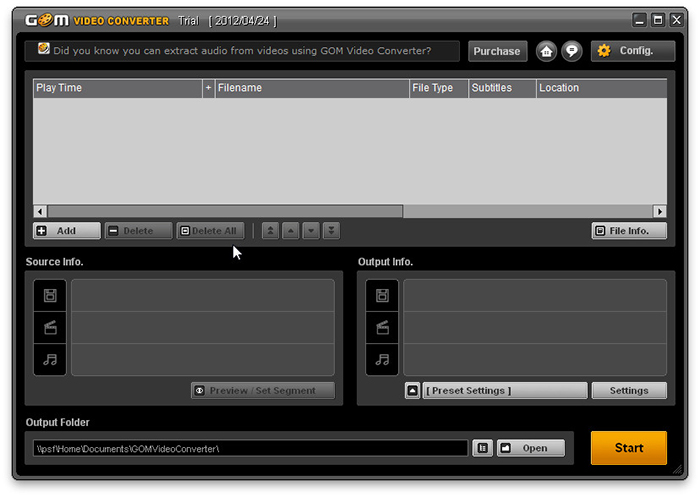Click the Output Info file format icon
The height and width of the screenshot is (497, 700).
click(x=382, y=295)
